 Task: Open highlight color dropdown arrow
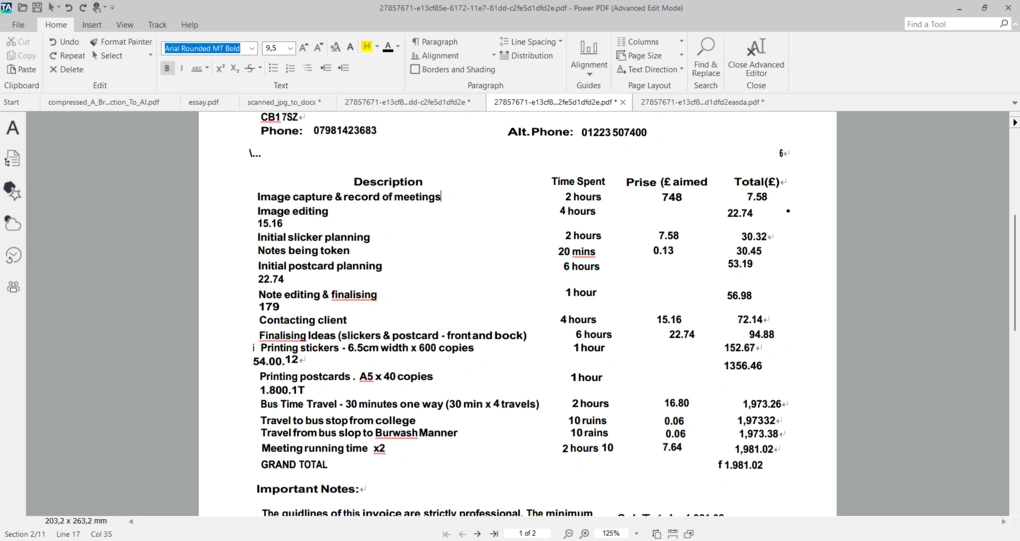point(377,47)
